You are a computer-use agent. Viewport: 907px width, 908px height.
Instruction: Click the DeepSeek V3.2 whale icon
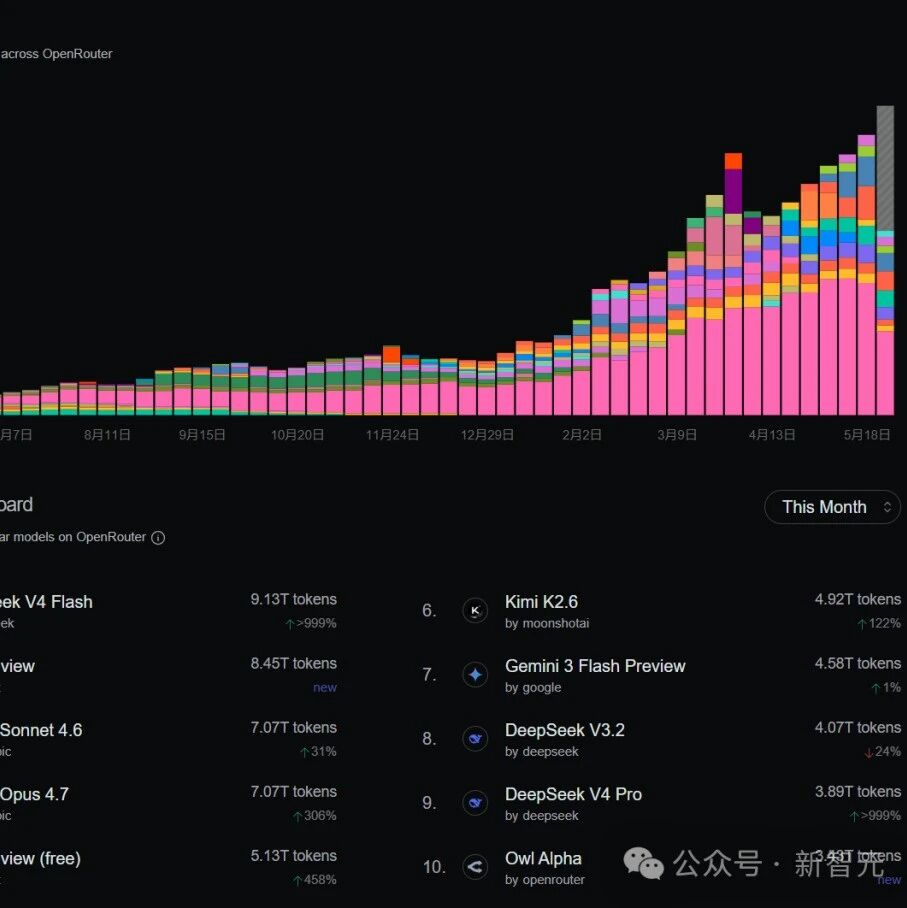(475, 739)
